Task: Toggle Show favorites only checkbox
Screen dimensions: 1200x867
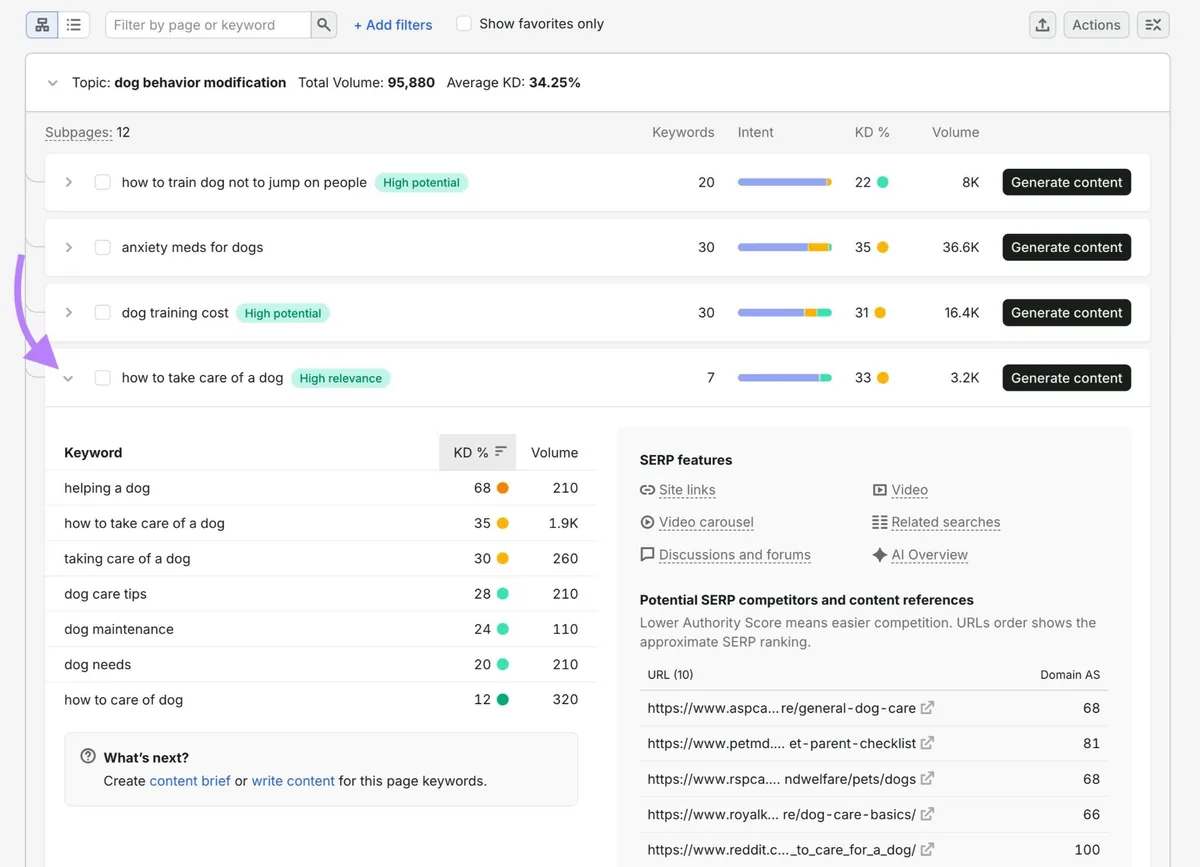Action: tap(464, 23)
